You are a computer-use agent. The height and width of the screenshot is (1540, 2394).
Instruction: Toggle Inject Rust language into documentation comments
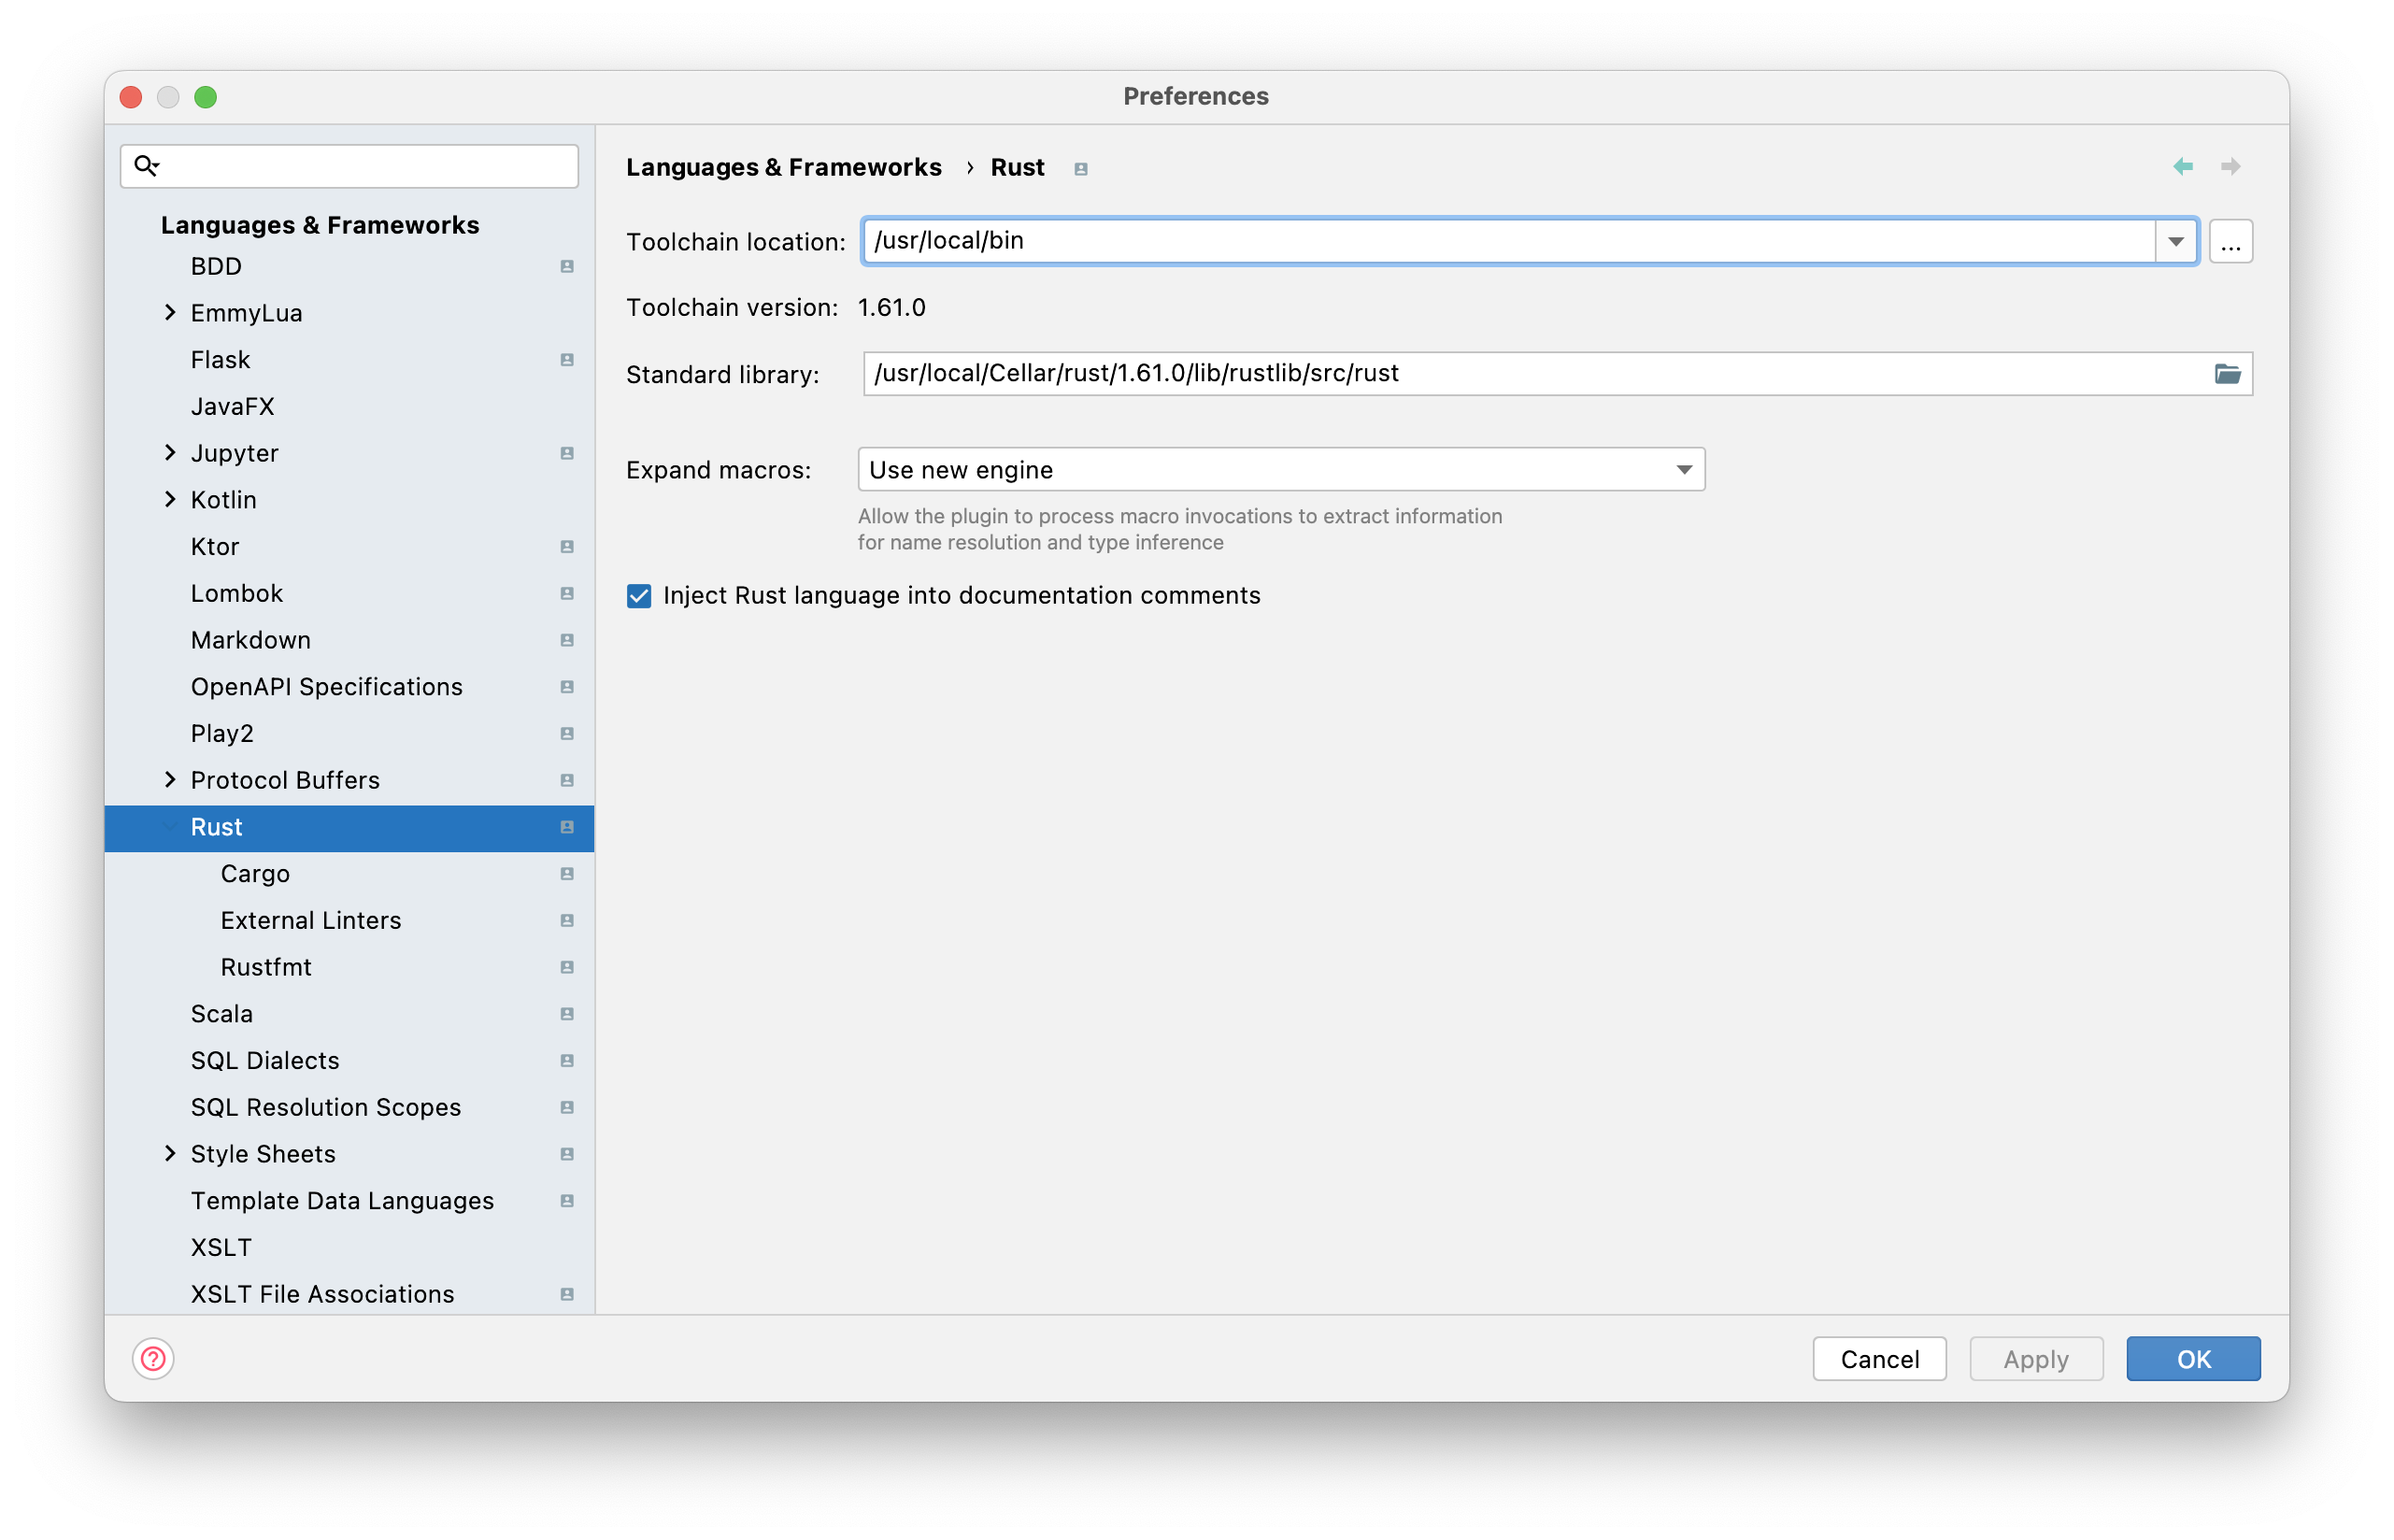point(639,596)
